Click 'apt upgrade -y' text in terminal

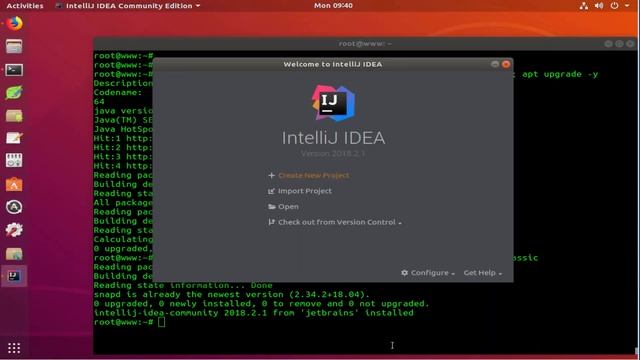tap(560, 74)
